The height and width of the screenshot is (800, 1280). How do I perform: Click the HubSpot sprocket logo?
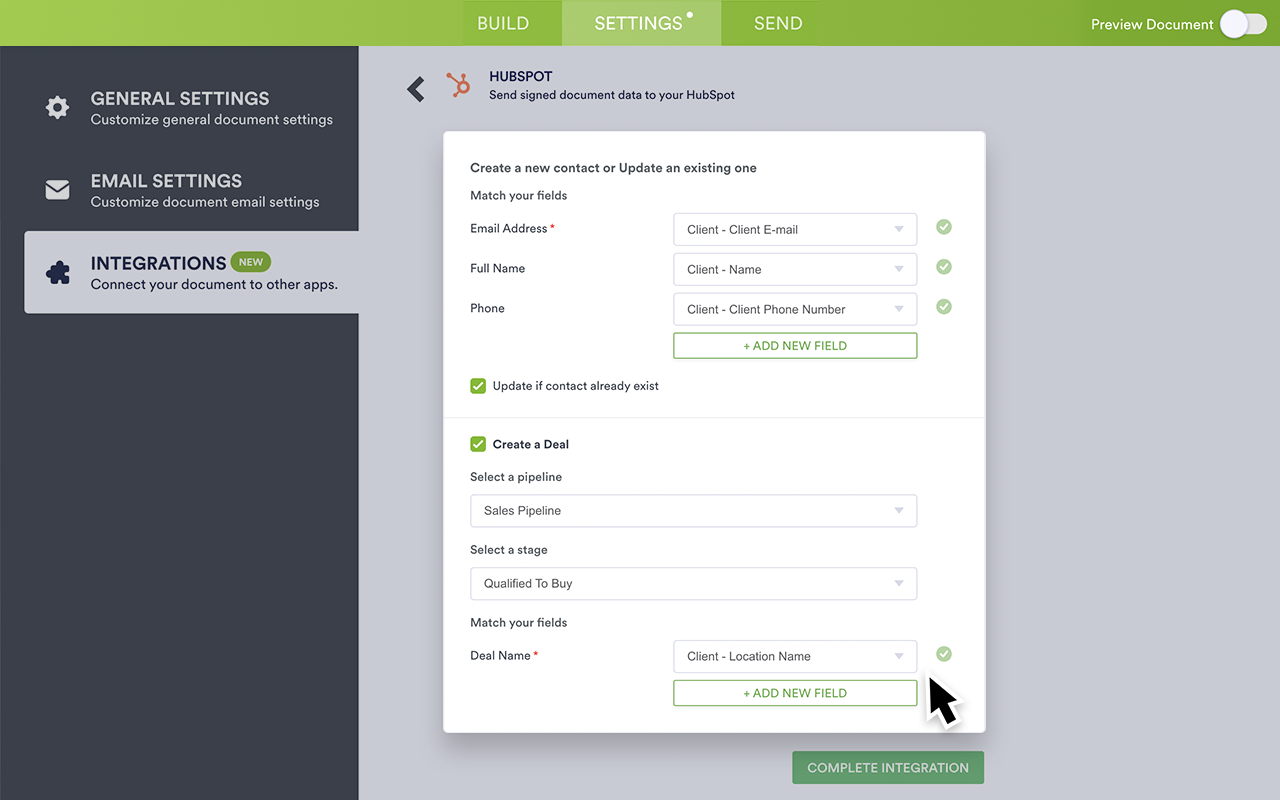pyautogui.click(x=458, y=85)
